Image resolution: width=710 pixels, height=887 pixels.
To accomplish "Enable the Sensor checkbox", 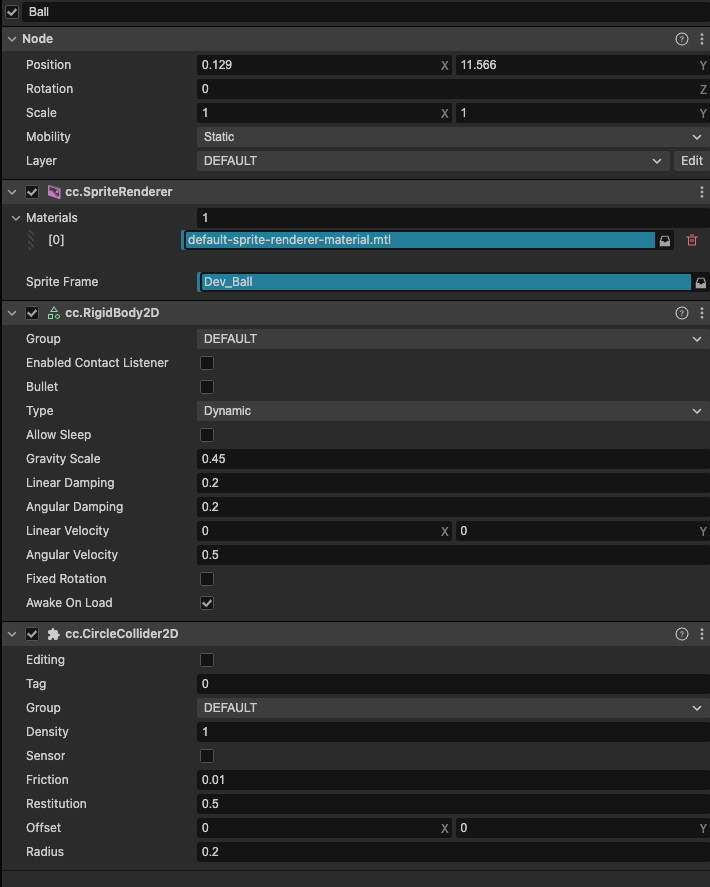I will [207, 756].
